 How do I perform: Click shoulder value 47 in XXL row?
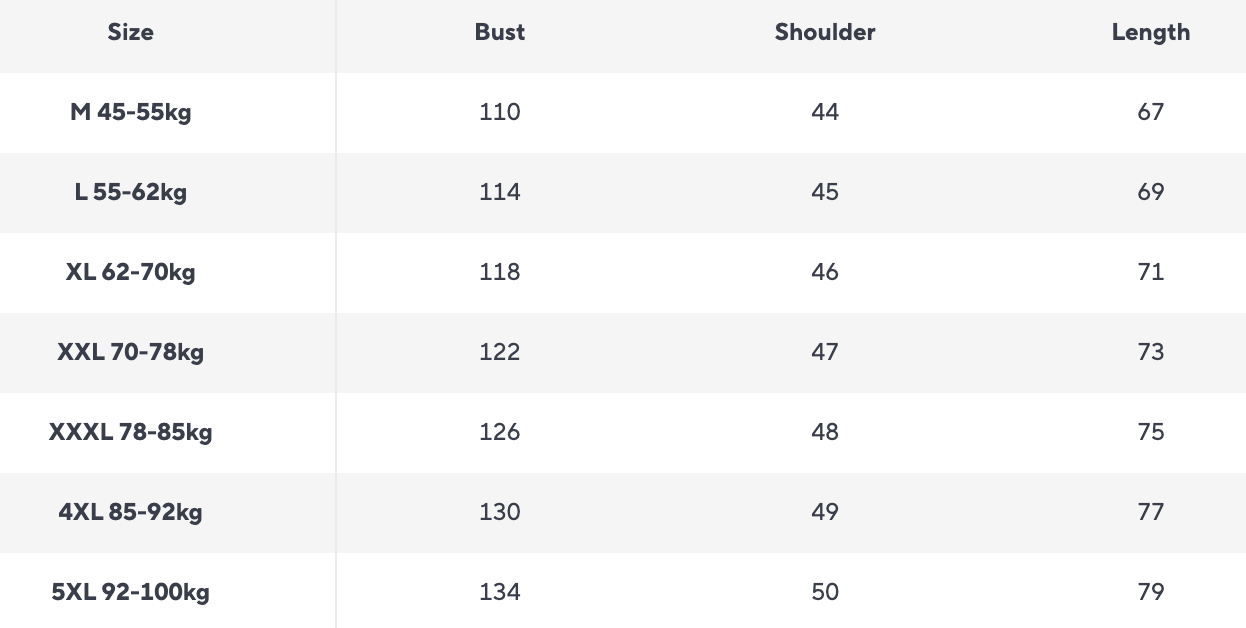(825, 352)
